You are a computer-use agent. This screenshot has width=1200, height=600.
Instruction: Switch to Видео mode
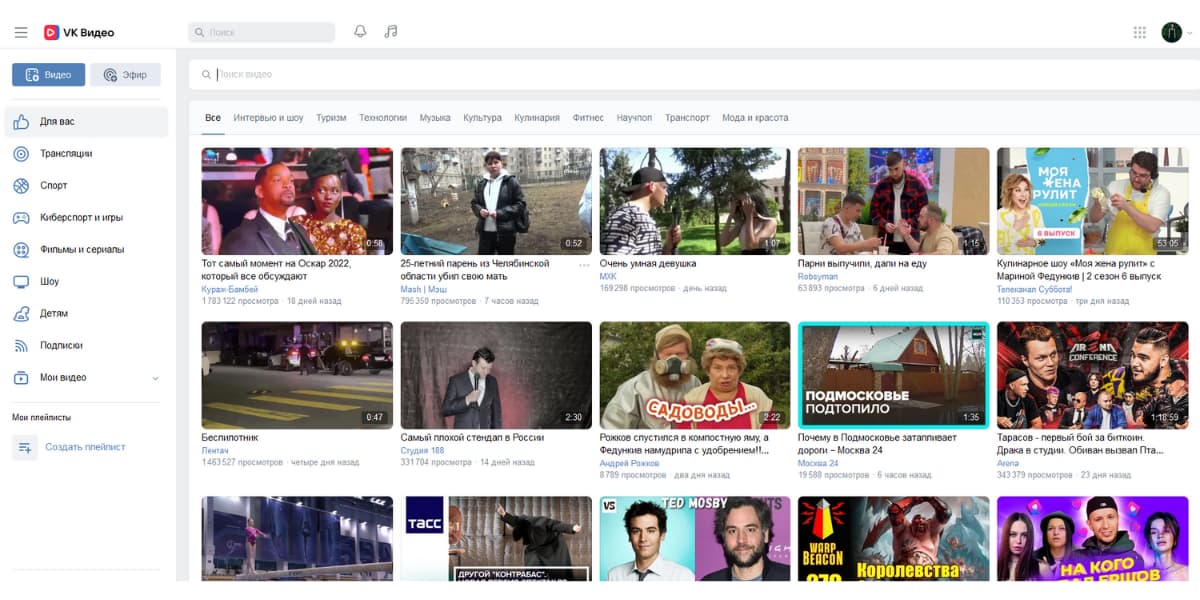click(x=48, y=75)
